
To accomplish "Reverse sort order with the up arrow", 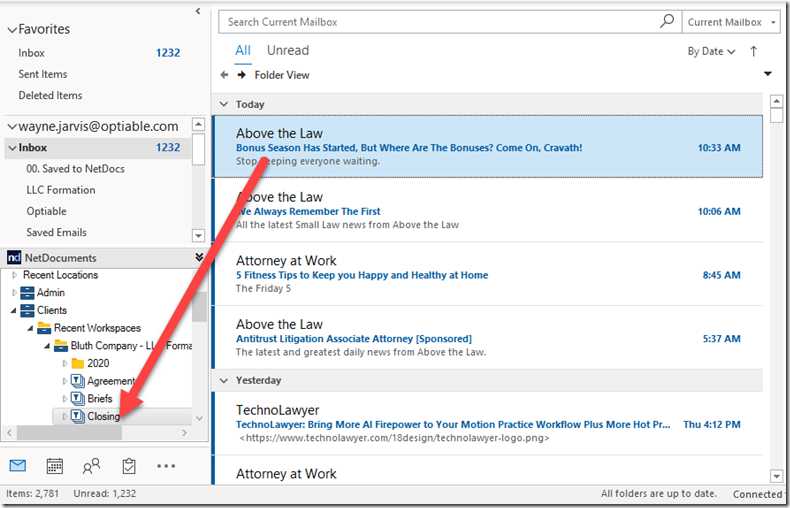I will 753,51.
